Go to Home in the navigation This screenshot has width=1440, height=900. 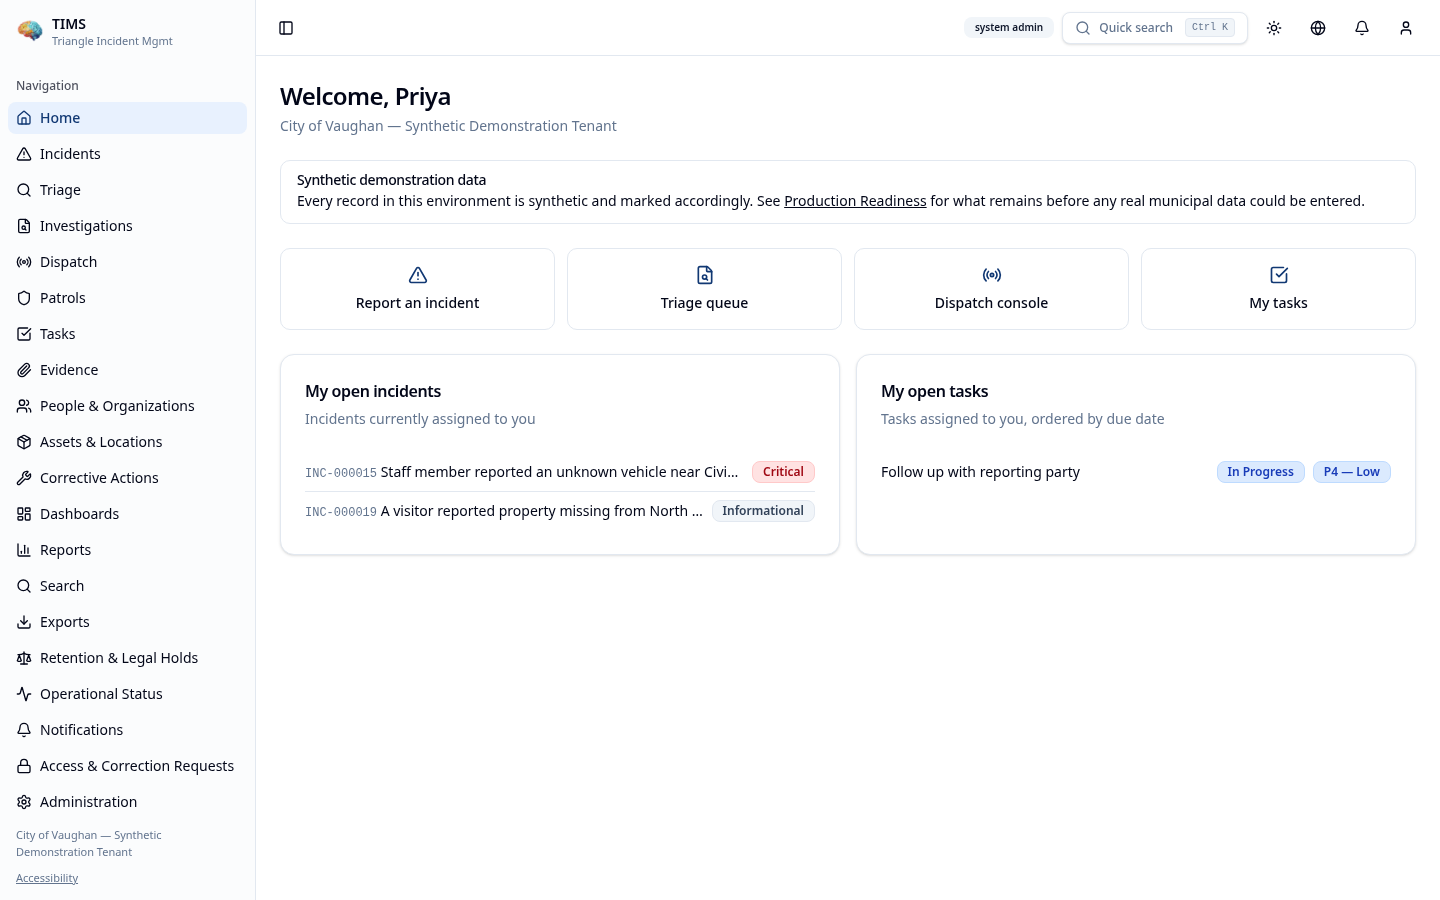pos(127,118)
